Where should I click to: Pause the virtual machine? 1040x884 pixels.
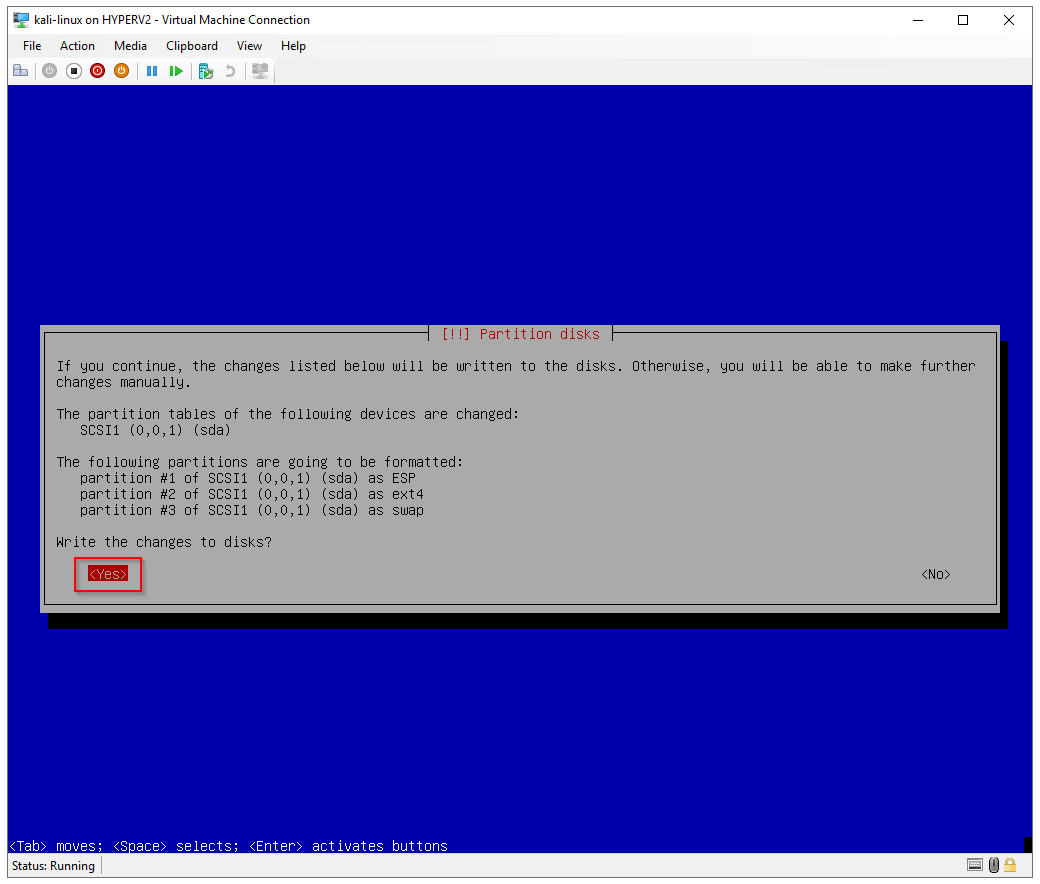point(152,71)
